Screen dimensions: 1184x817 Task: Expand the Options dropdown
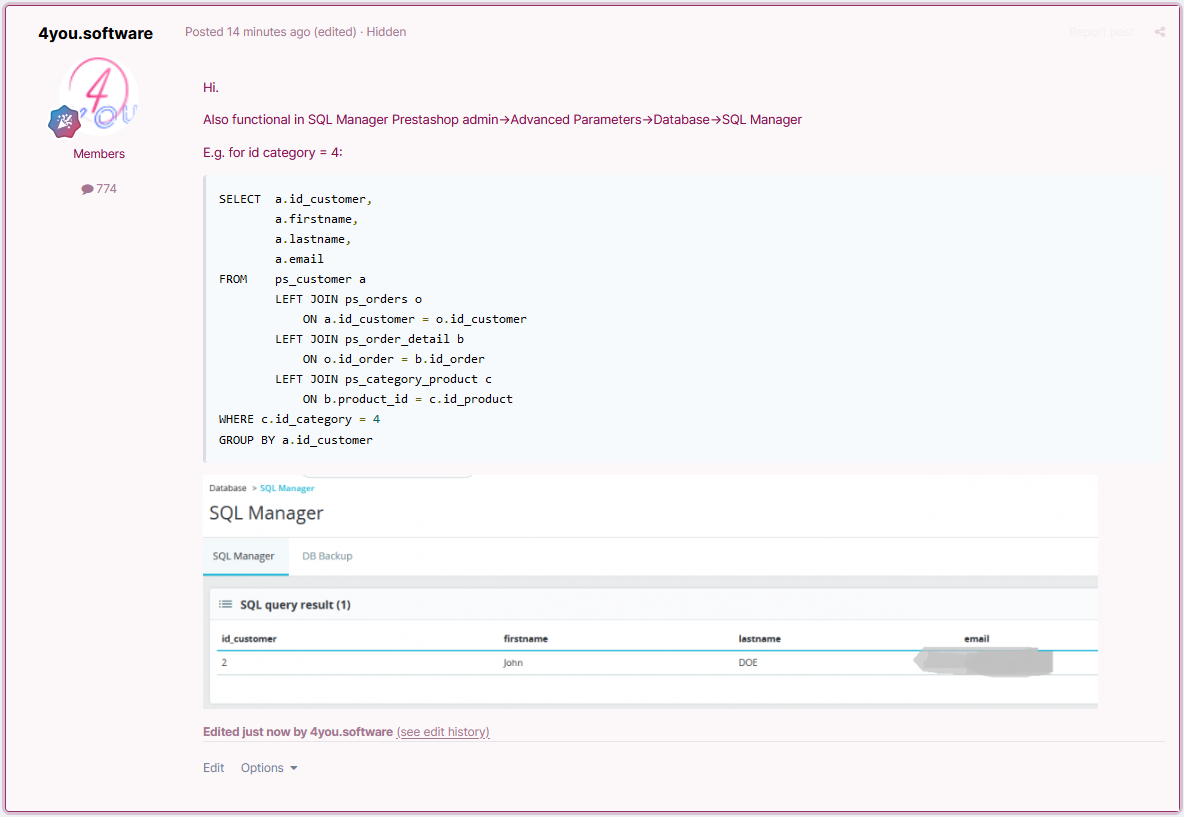click(x=269, y=768)
